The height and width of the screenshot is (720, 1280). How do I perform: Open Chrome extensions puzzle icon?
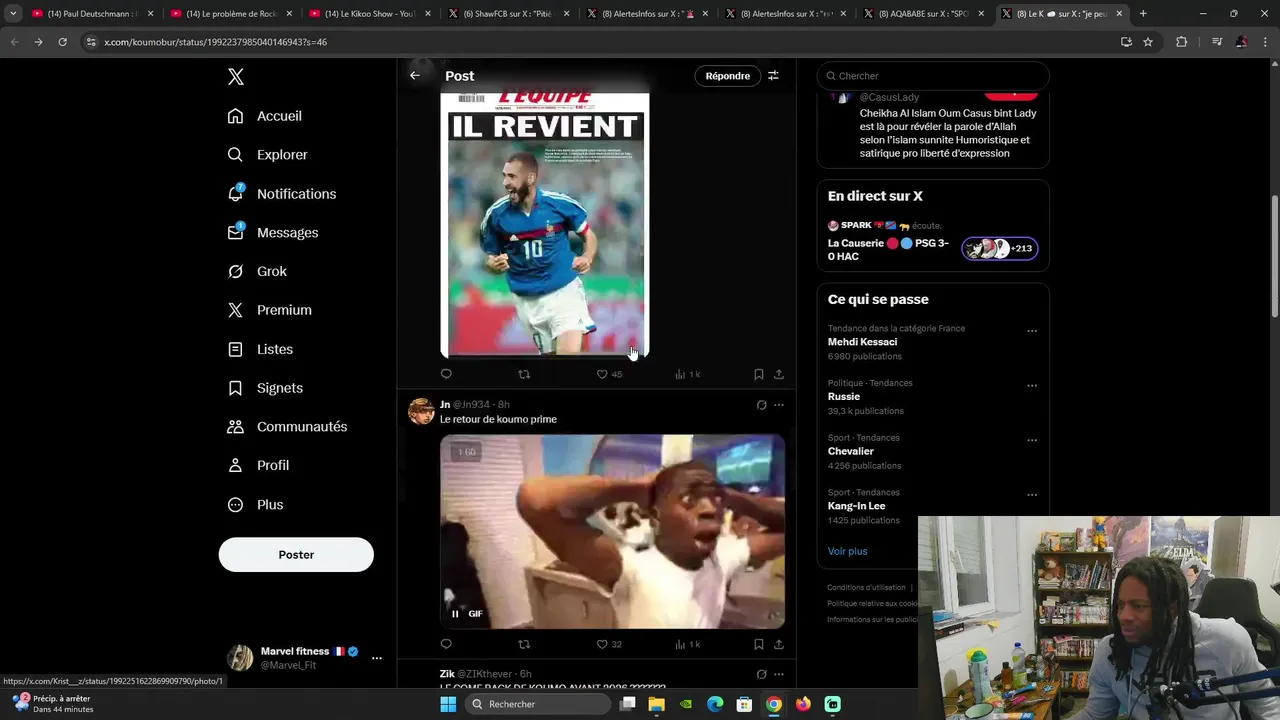(1182, 42)
